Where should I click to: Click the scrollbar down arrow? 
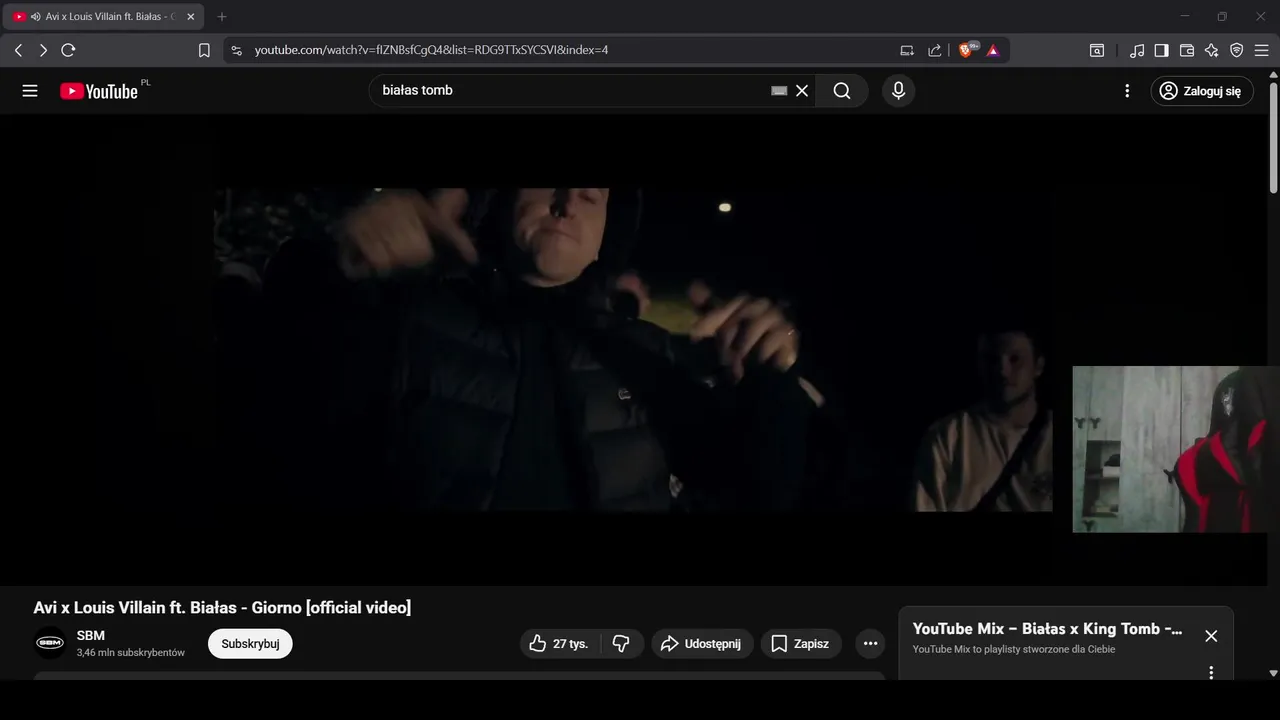click(x=1274, y=673)
